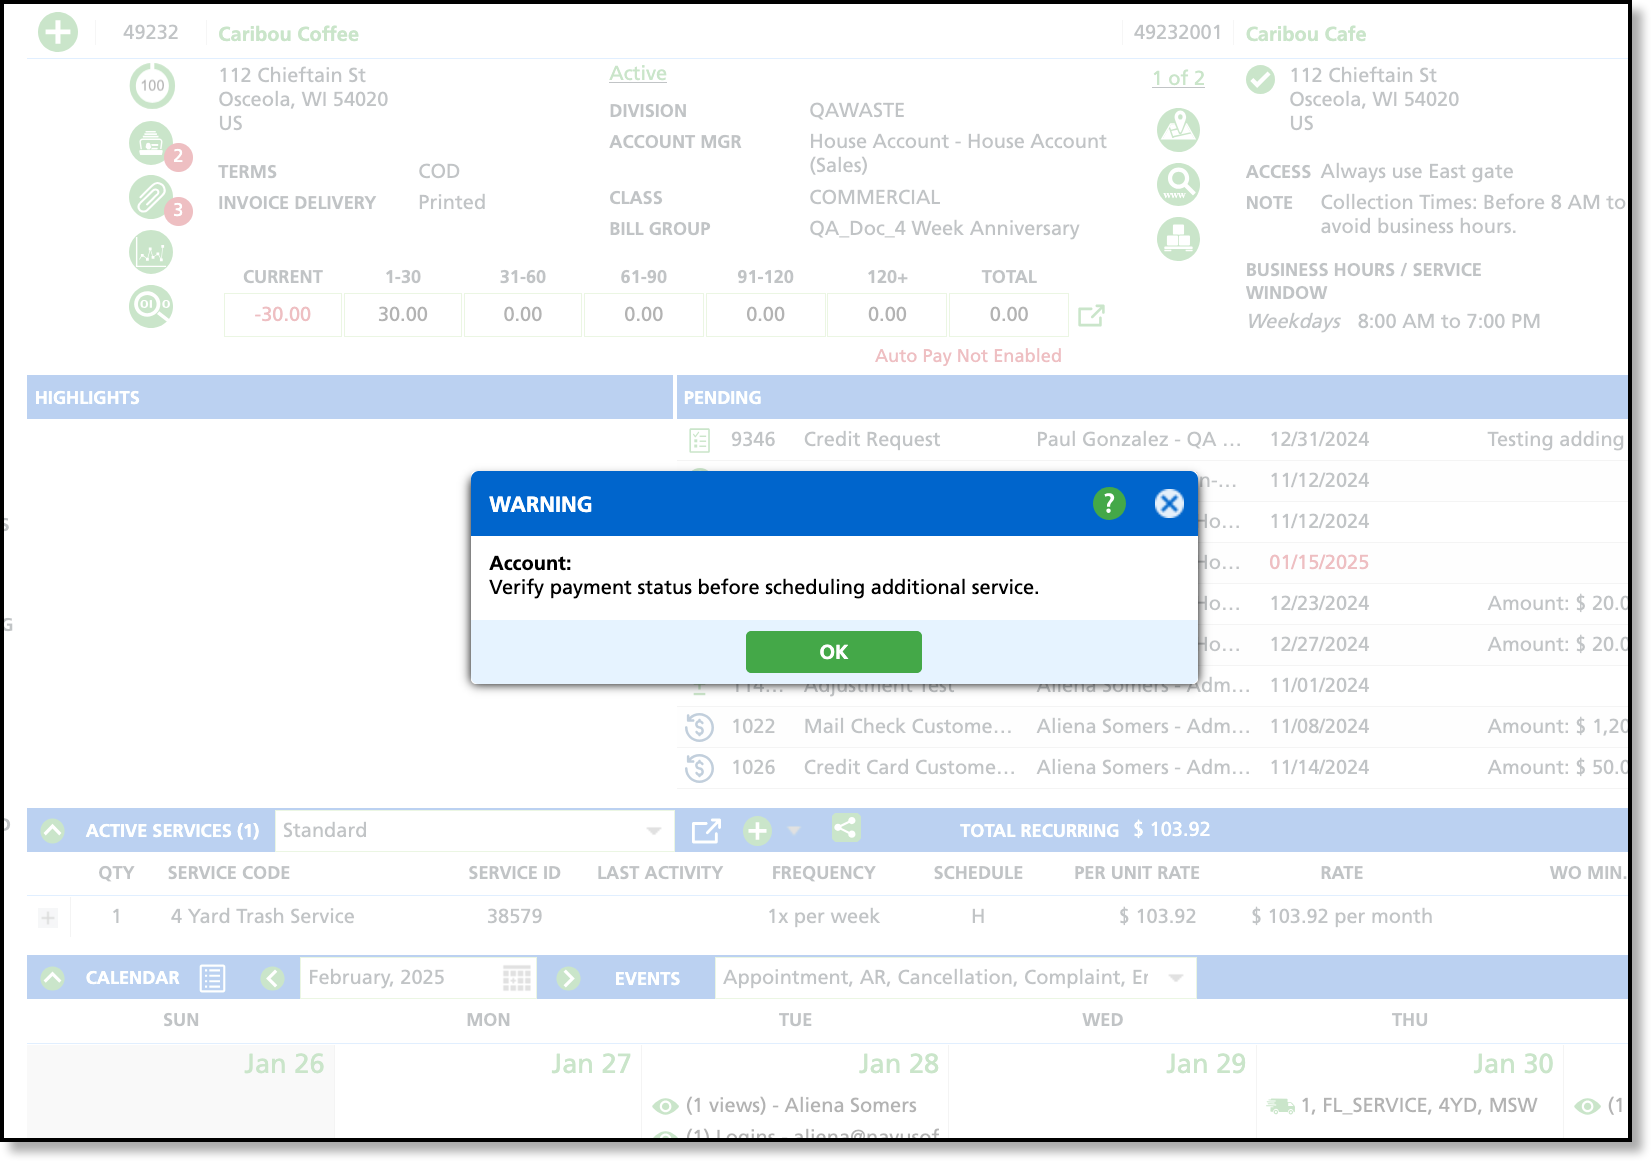The height and width of the screenshot is (1162, 1652).
Task: Click the FREQUENCY column header
Action: [823, 873]
